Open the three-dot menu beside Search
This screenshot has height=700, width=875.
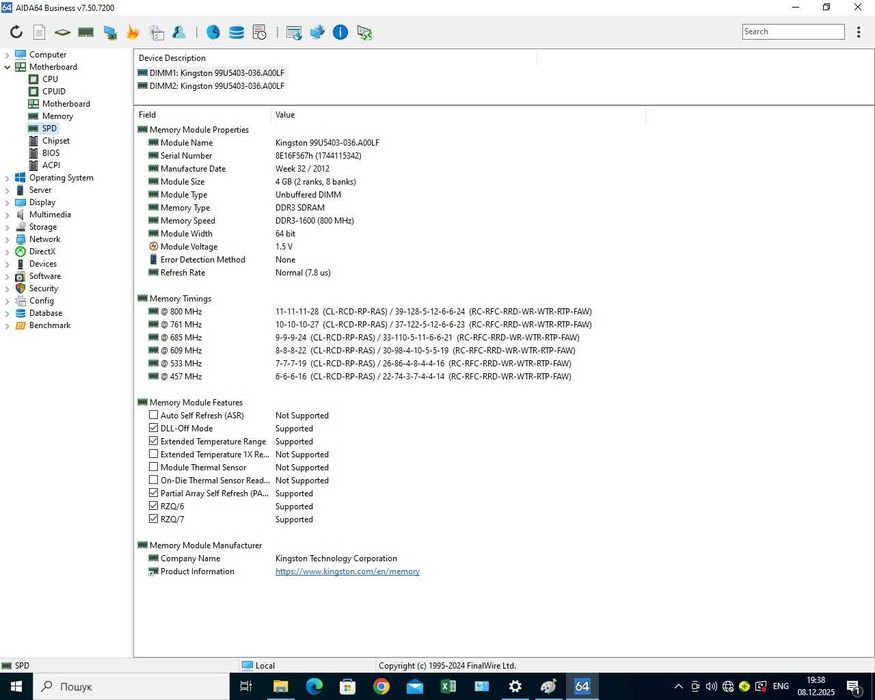point(858,32)
